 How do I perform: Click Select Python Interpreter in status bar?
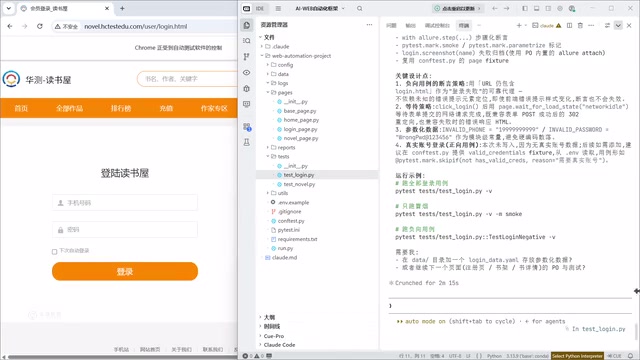coord(577,356)
